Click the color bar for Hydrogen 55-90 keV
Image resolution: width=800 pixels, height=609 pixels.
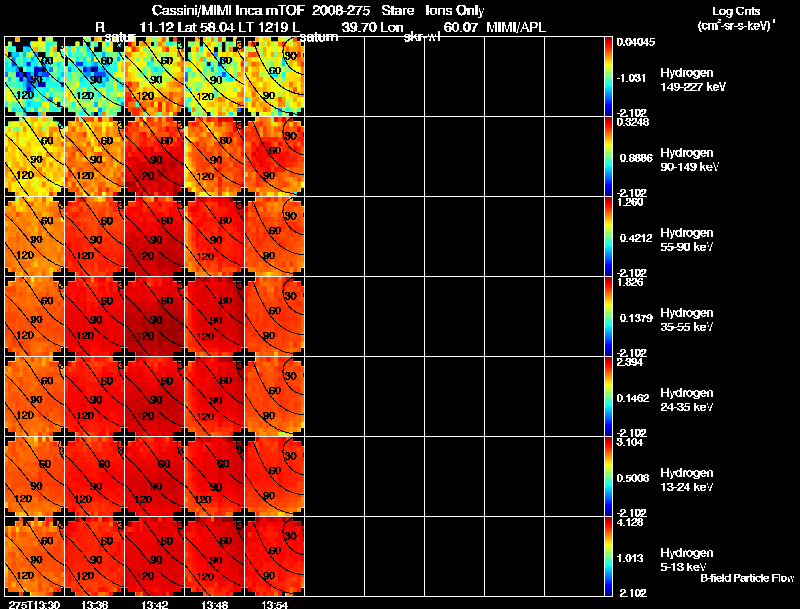coord(608,236)
